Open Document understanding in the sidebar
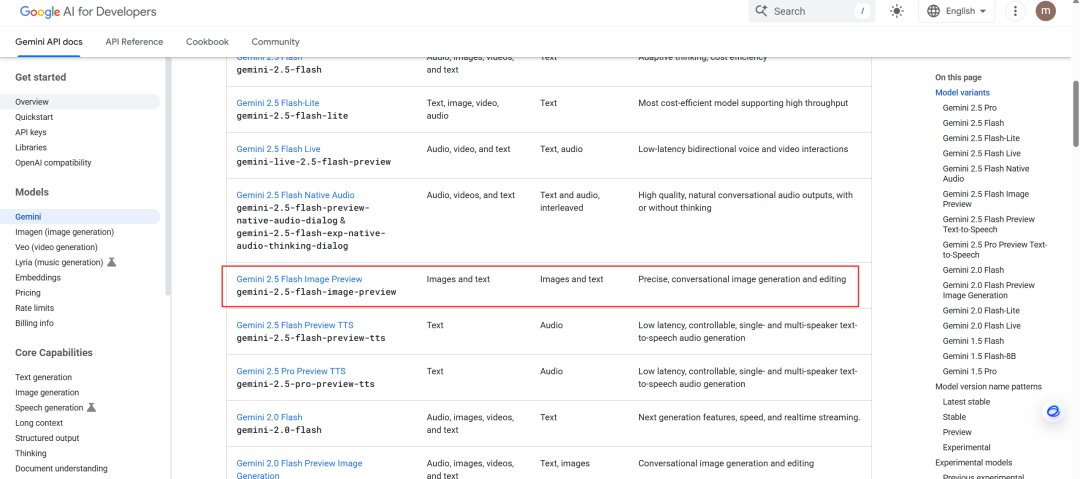Image resolution: width=1080 pixels, height=479 pixels. tap(61, 469)
